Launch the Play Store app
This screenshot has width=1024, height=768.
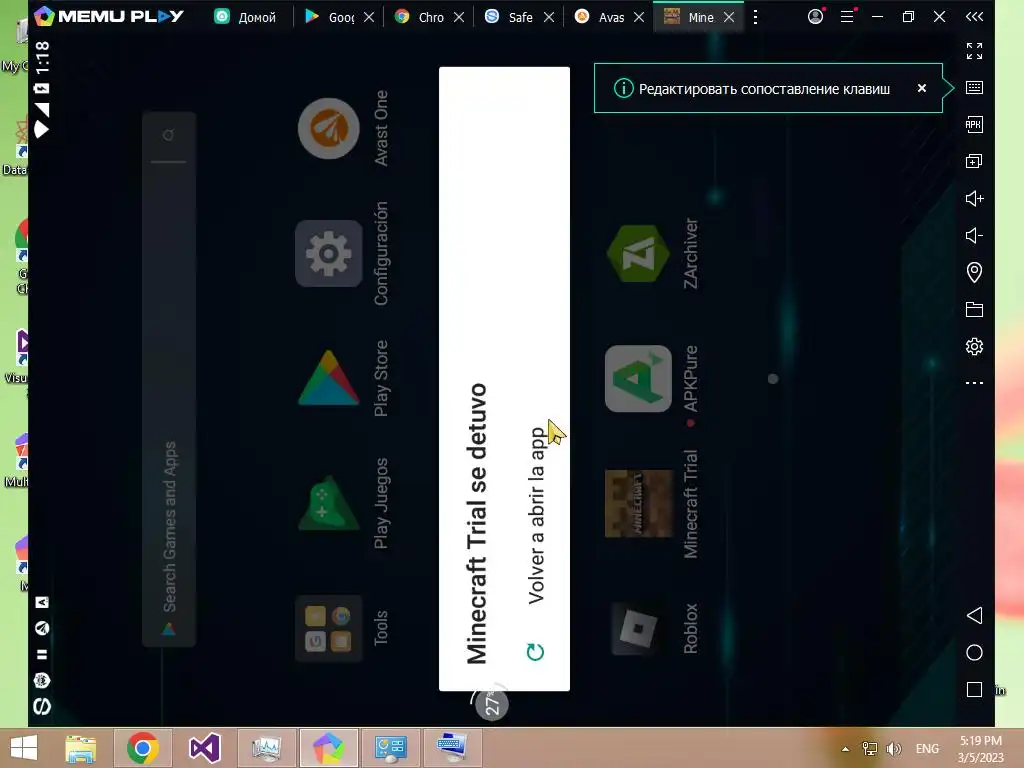[x=328, y=378]
